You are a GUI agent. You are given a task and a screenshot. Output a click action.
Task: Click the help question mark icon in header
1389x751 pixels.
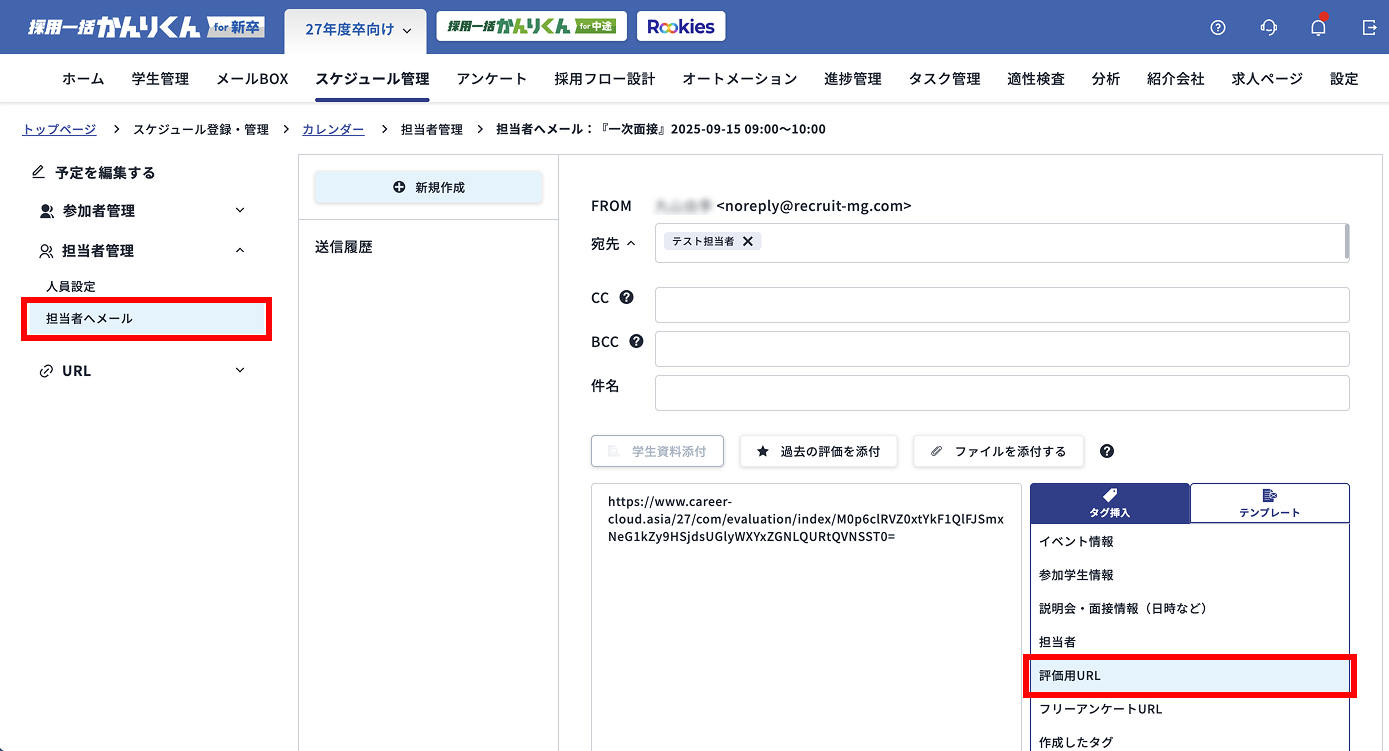(1217, 28)
